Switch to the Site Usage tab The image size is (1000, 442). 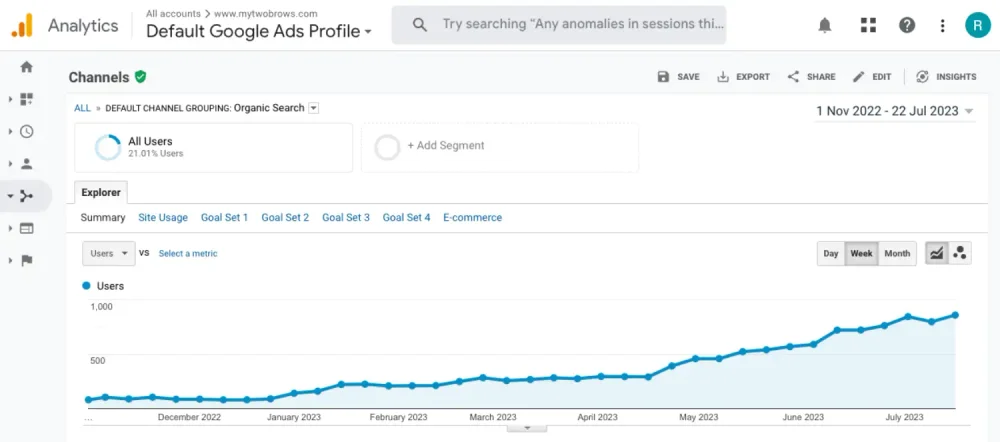(x=163, y=217)
